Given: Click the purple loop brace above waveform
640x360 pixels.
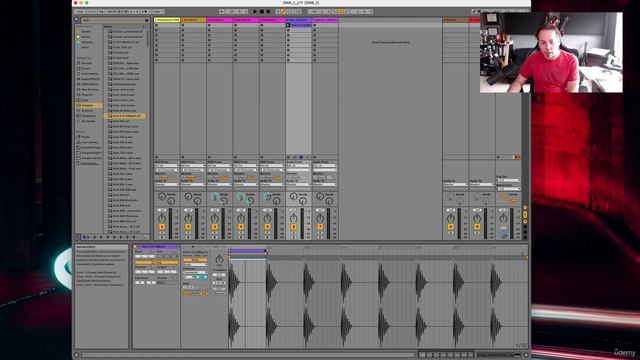Looking at the screenshot, I should pyautogui.click(x=247, y=251).
